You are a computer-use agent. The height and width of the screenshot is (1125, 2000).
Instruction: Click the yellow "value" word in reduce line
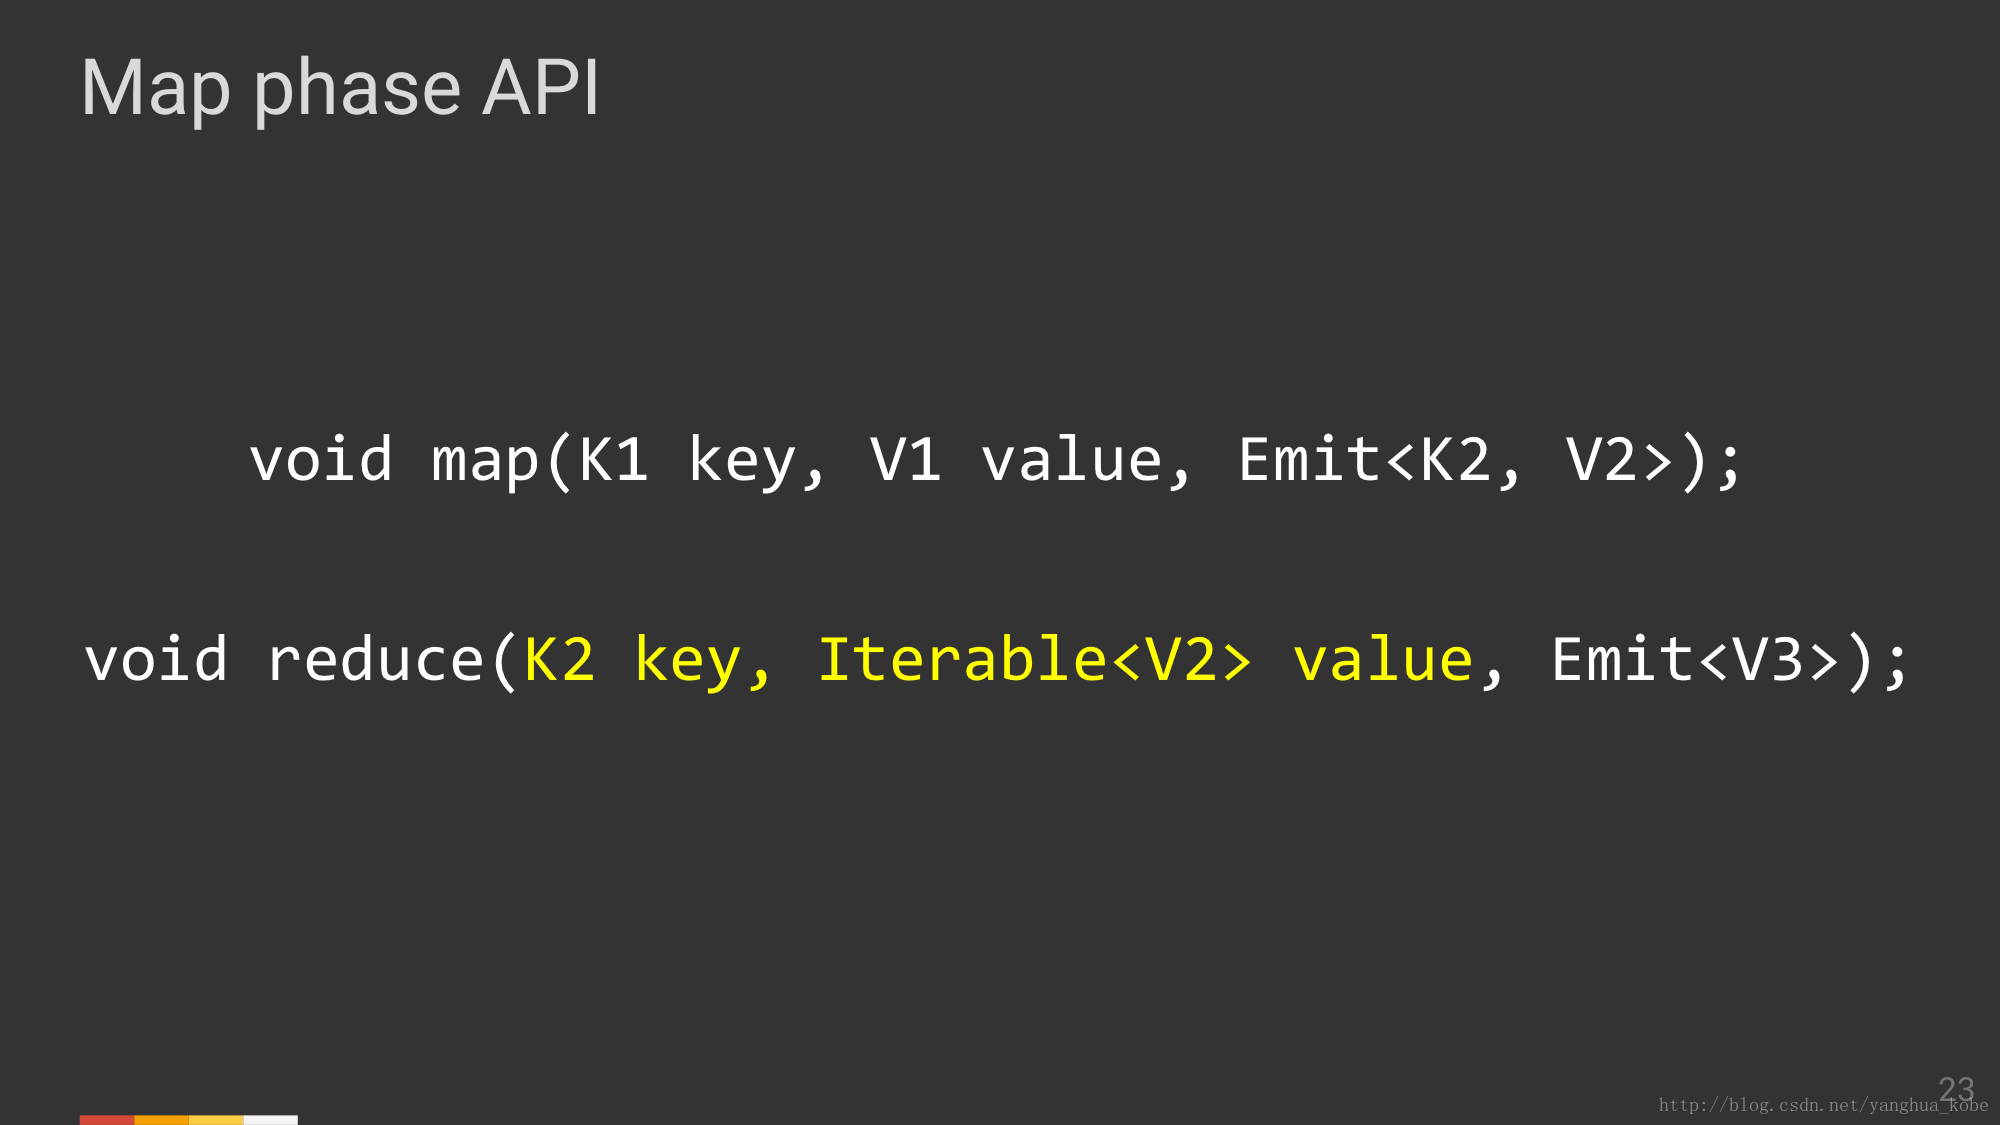click(x=1382, y=661)
